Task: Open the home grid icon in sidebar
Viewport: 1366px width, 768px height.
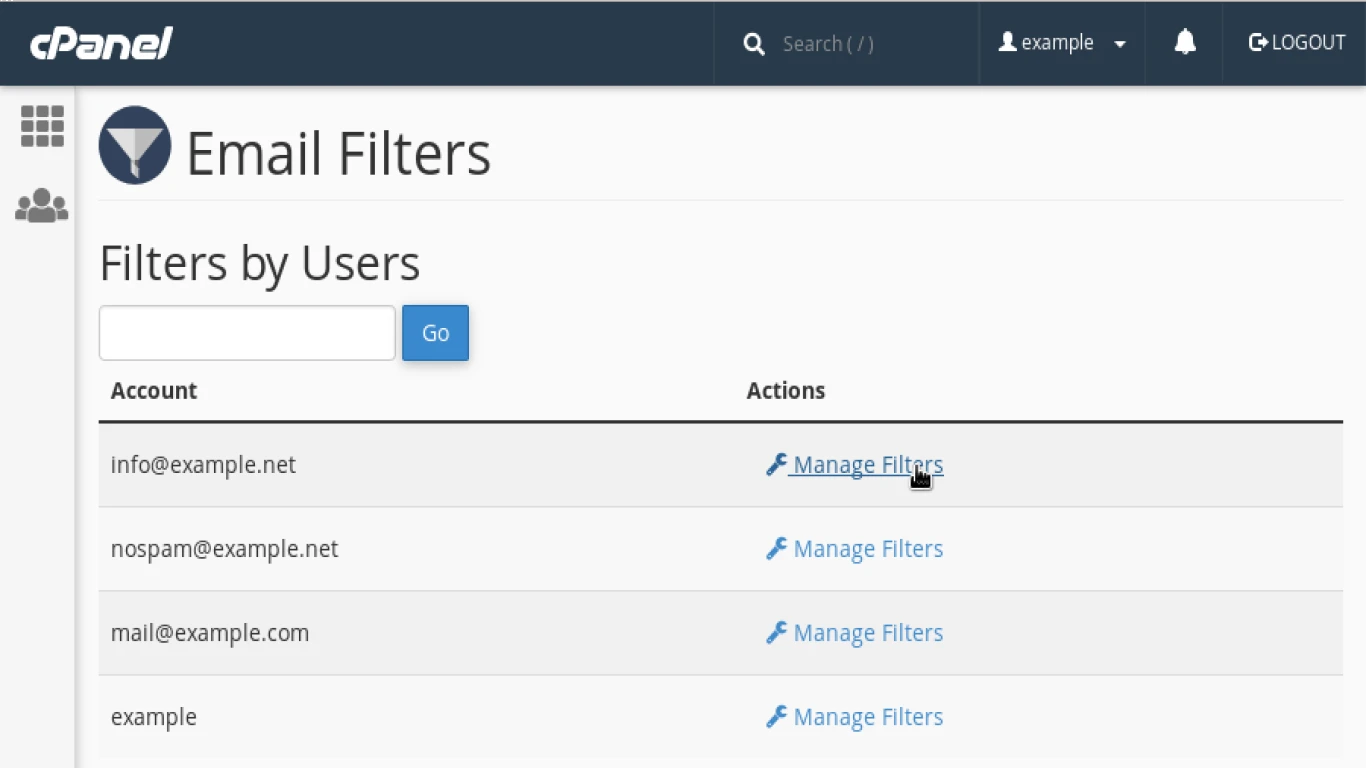Action: pyautogui.click(x=42, y=127)
